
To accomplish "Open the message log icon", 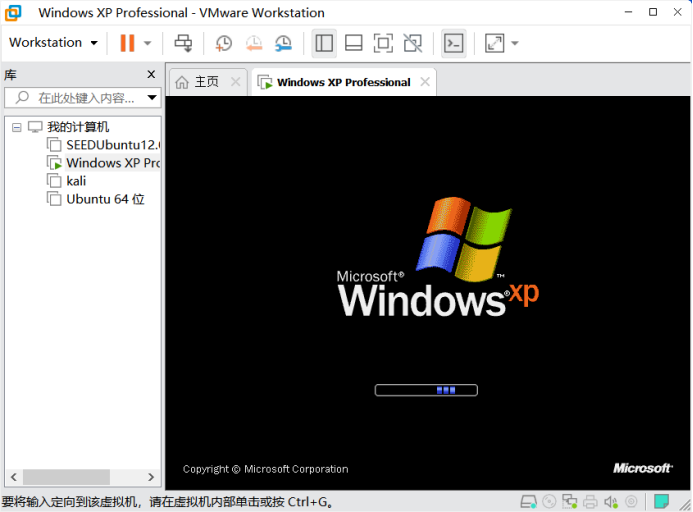I will click(661, 501).
